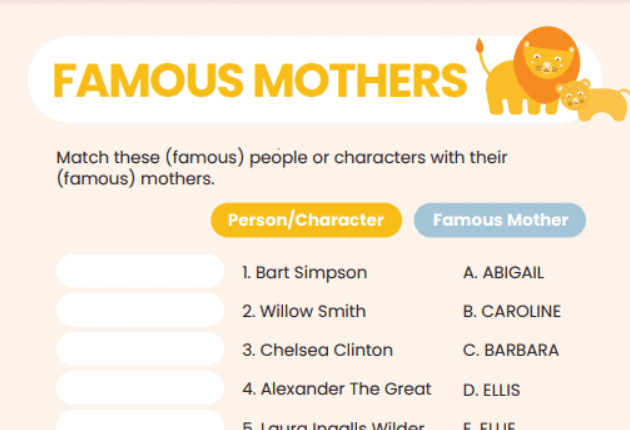Click the answer box beside Laura Ingalls Wilder
Image resolution: width=630 pixels, height=430 pixels.
140,422
